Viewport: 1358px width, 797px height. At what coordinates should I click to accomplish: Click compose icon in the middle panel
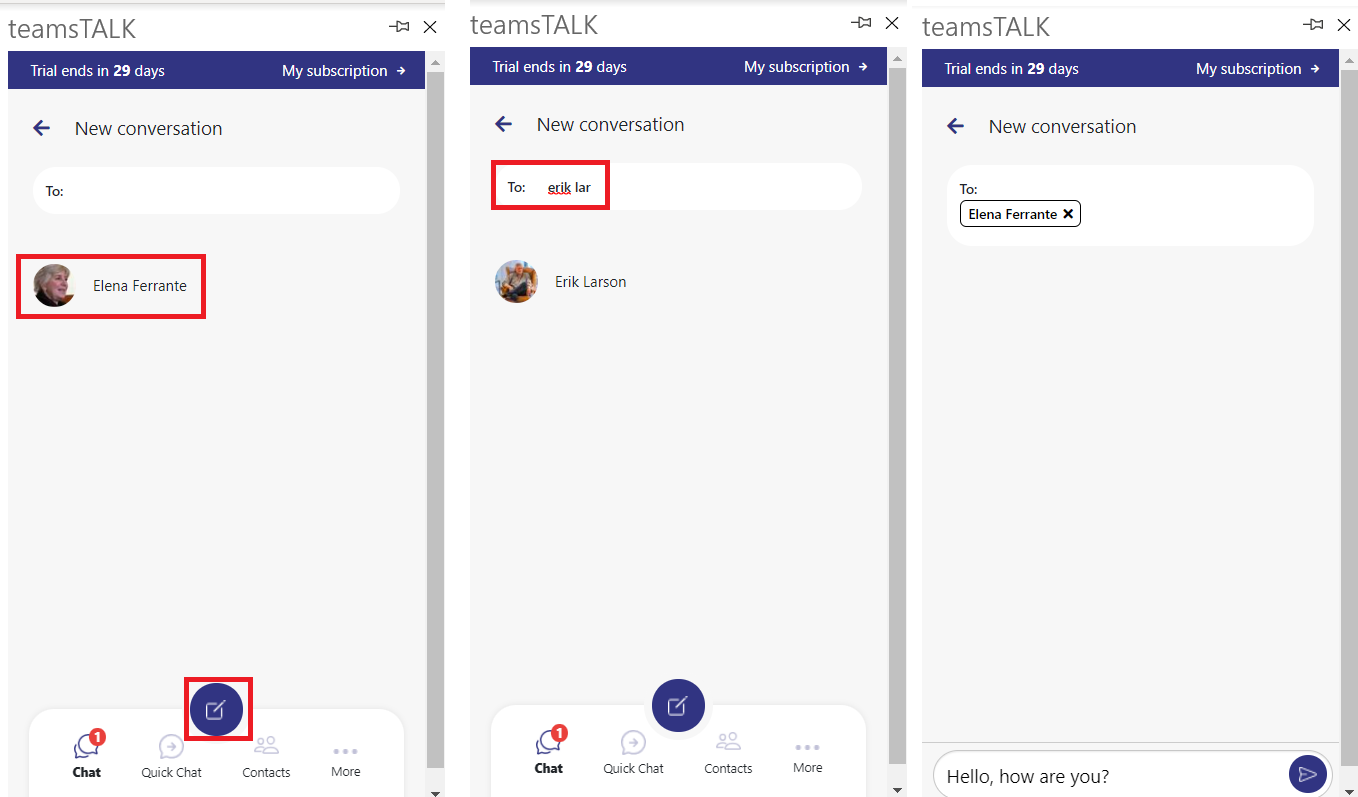click(x=678, y=706)
